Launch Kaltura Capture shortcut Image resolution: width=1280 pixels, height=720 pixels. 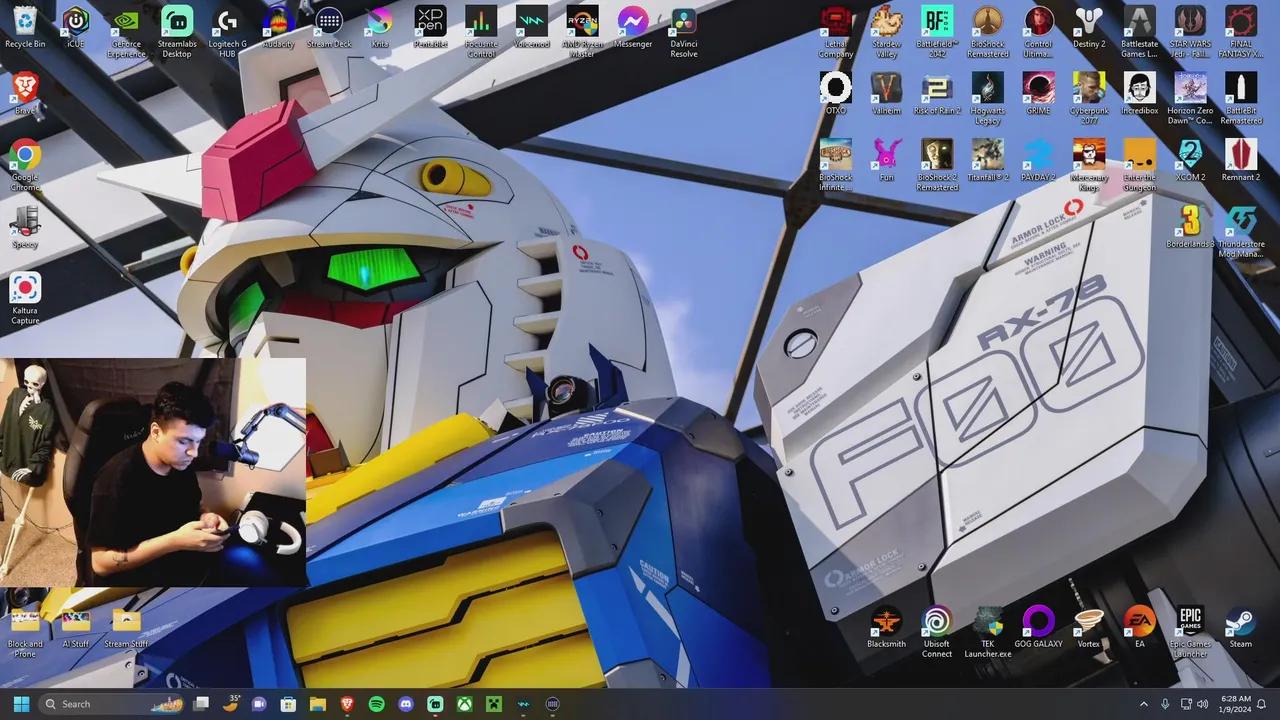click(25, 298)
